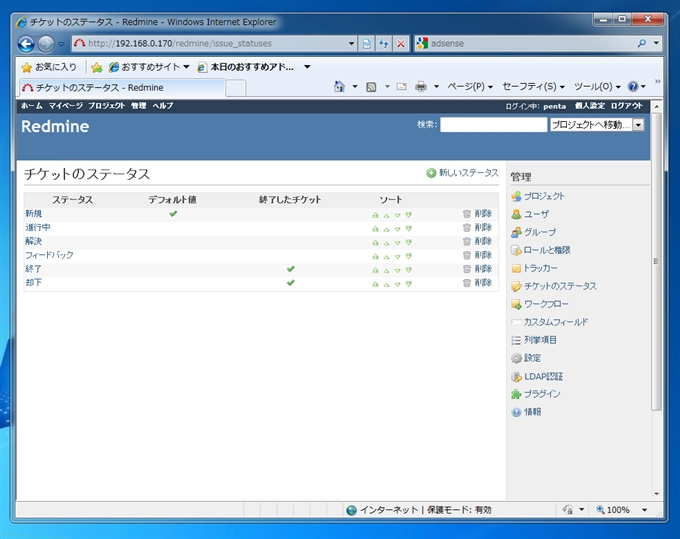
Task: Click ログアウト to log out
Action: [x=627, y=106]
